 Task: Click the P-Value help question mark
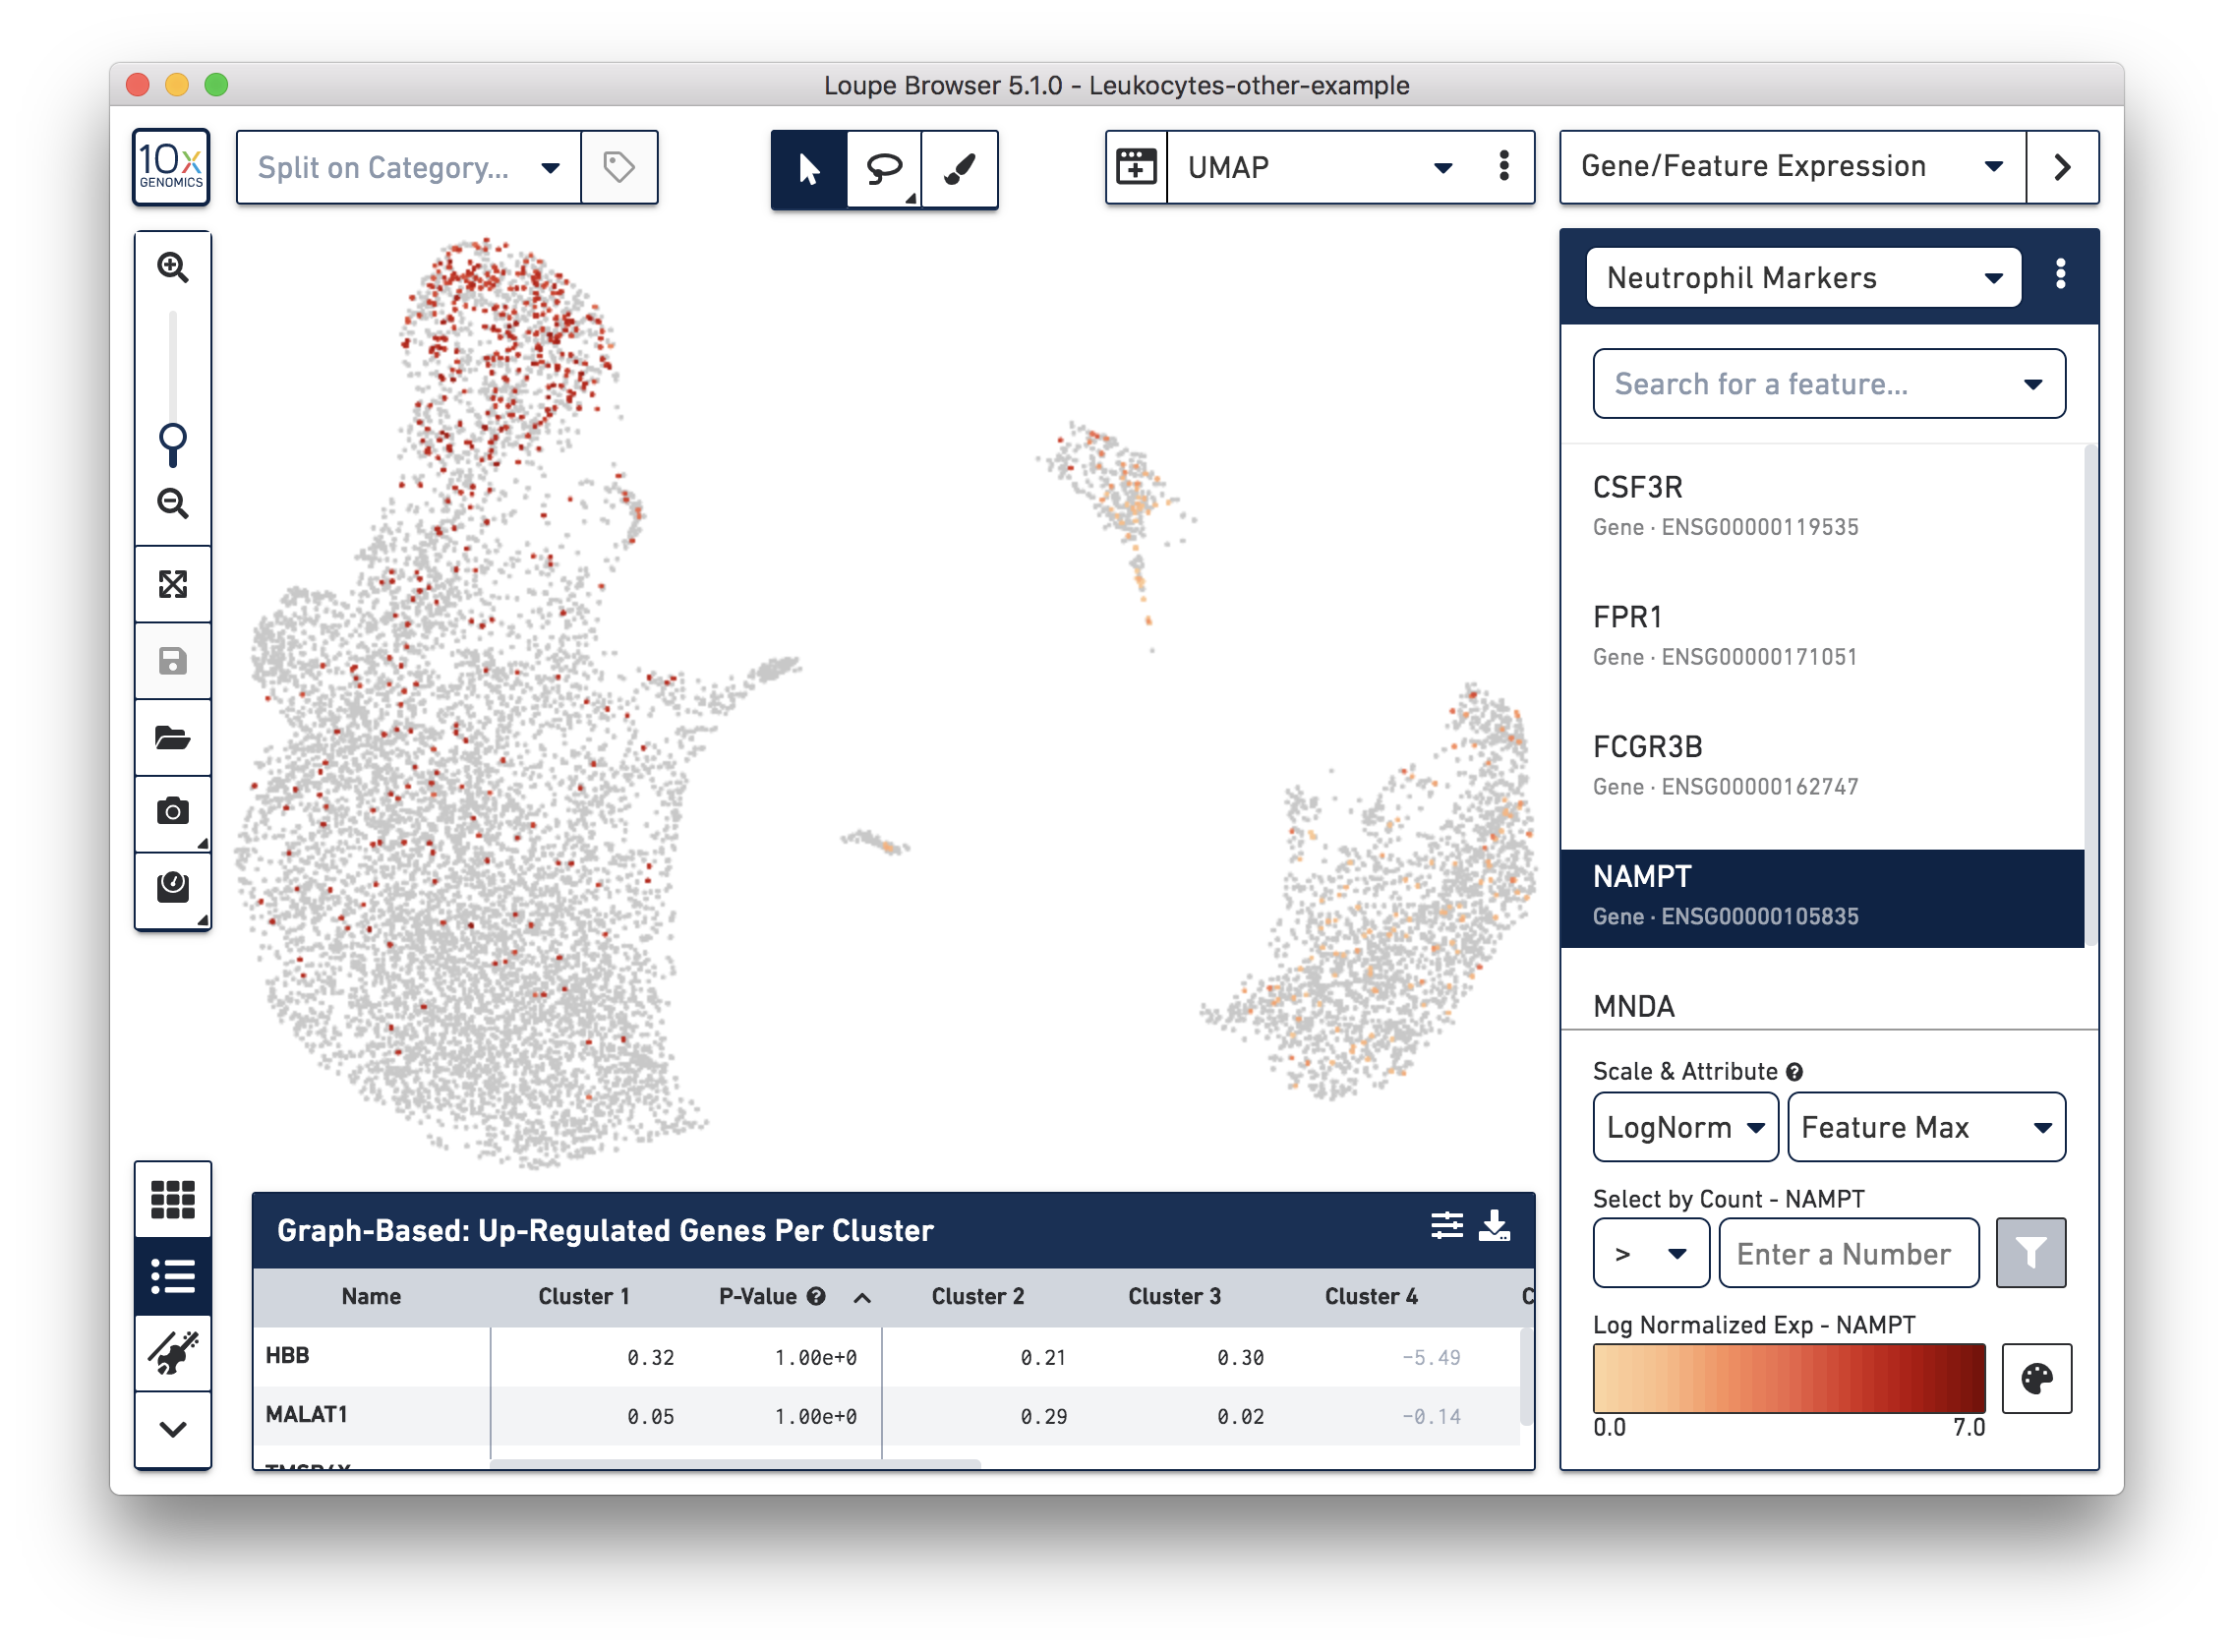[x=816, y=1297]
